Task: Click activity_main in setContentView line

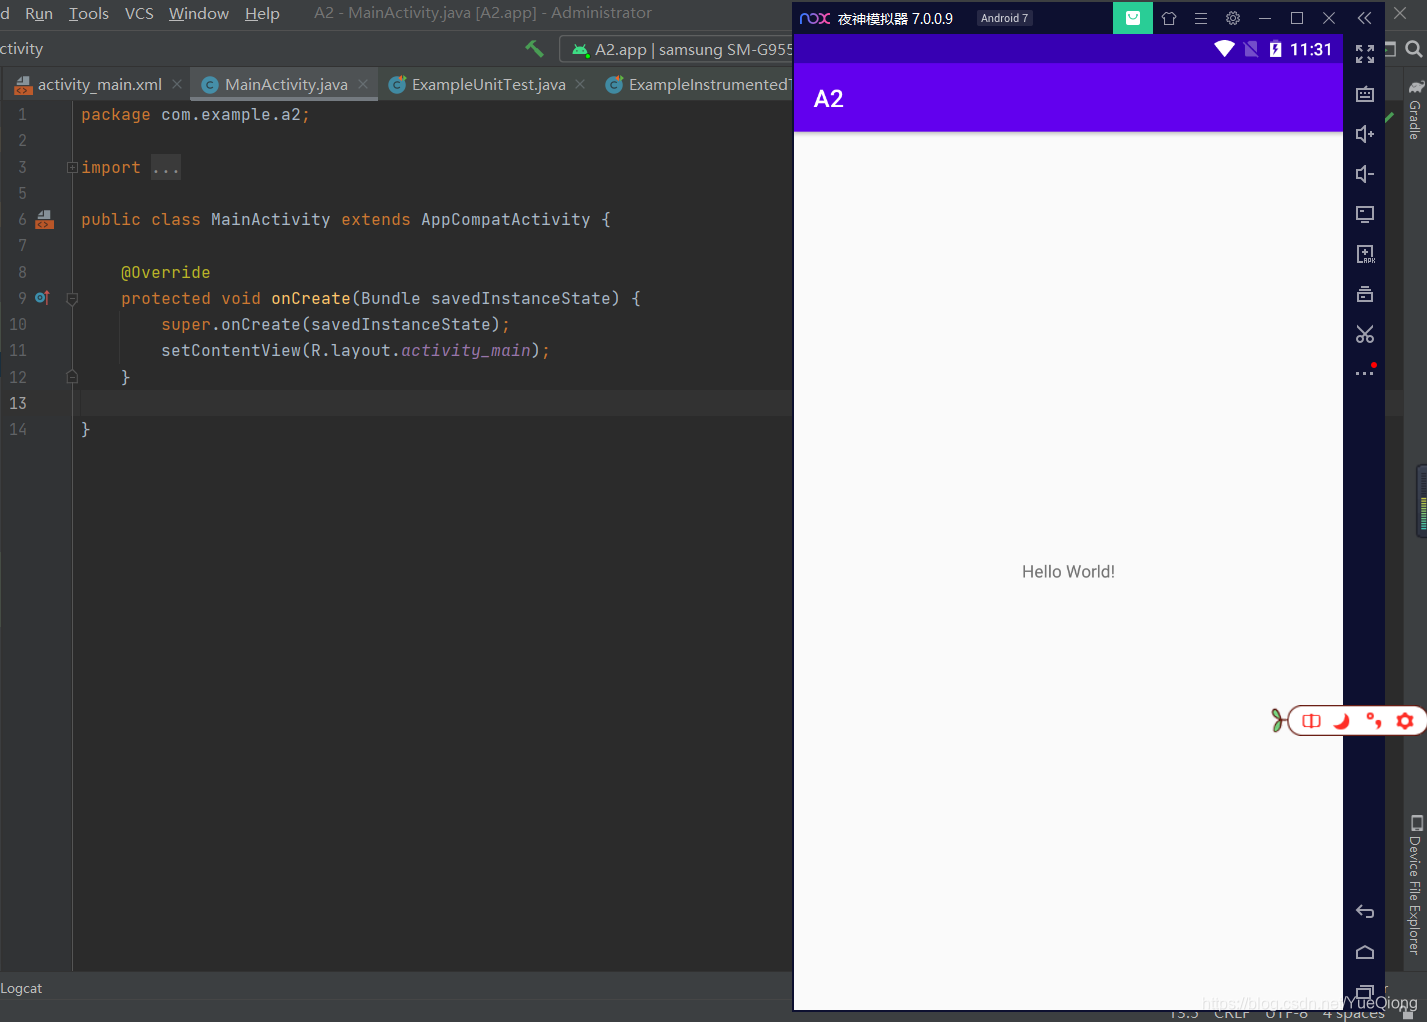Action: [466, 350]
